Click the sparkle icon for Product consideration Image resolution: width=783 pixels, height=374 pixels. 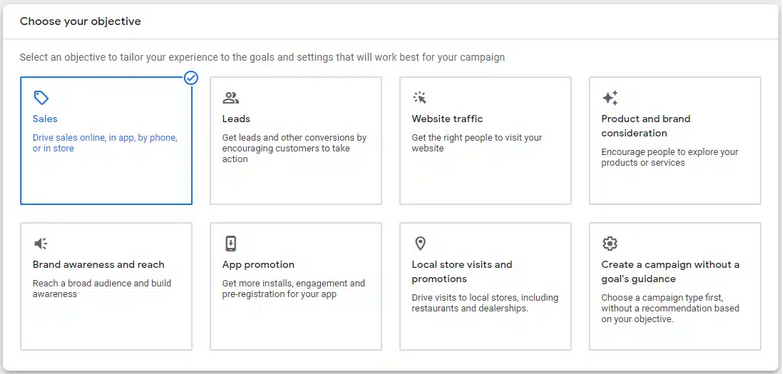tap(610, 98)
